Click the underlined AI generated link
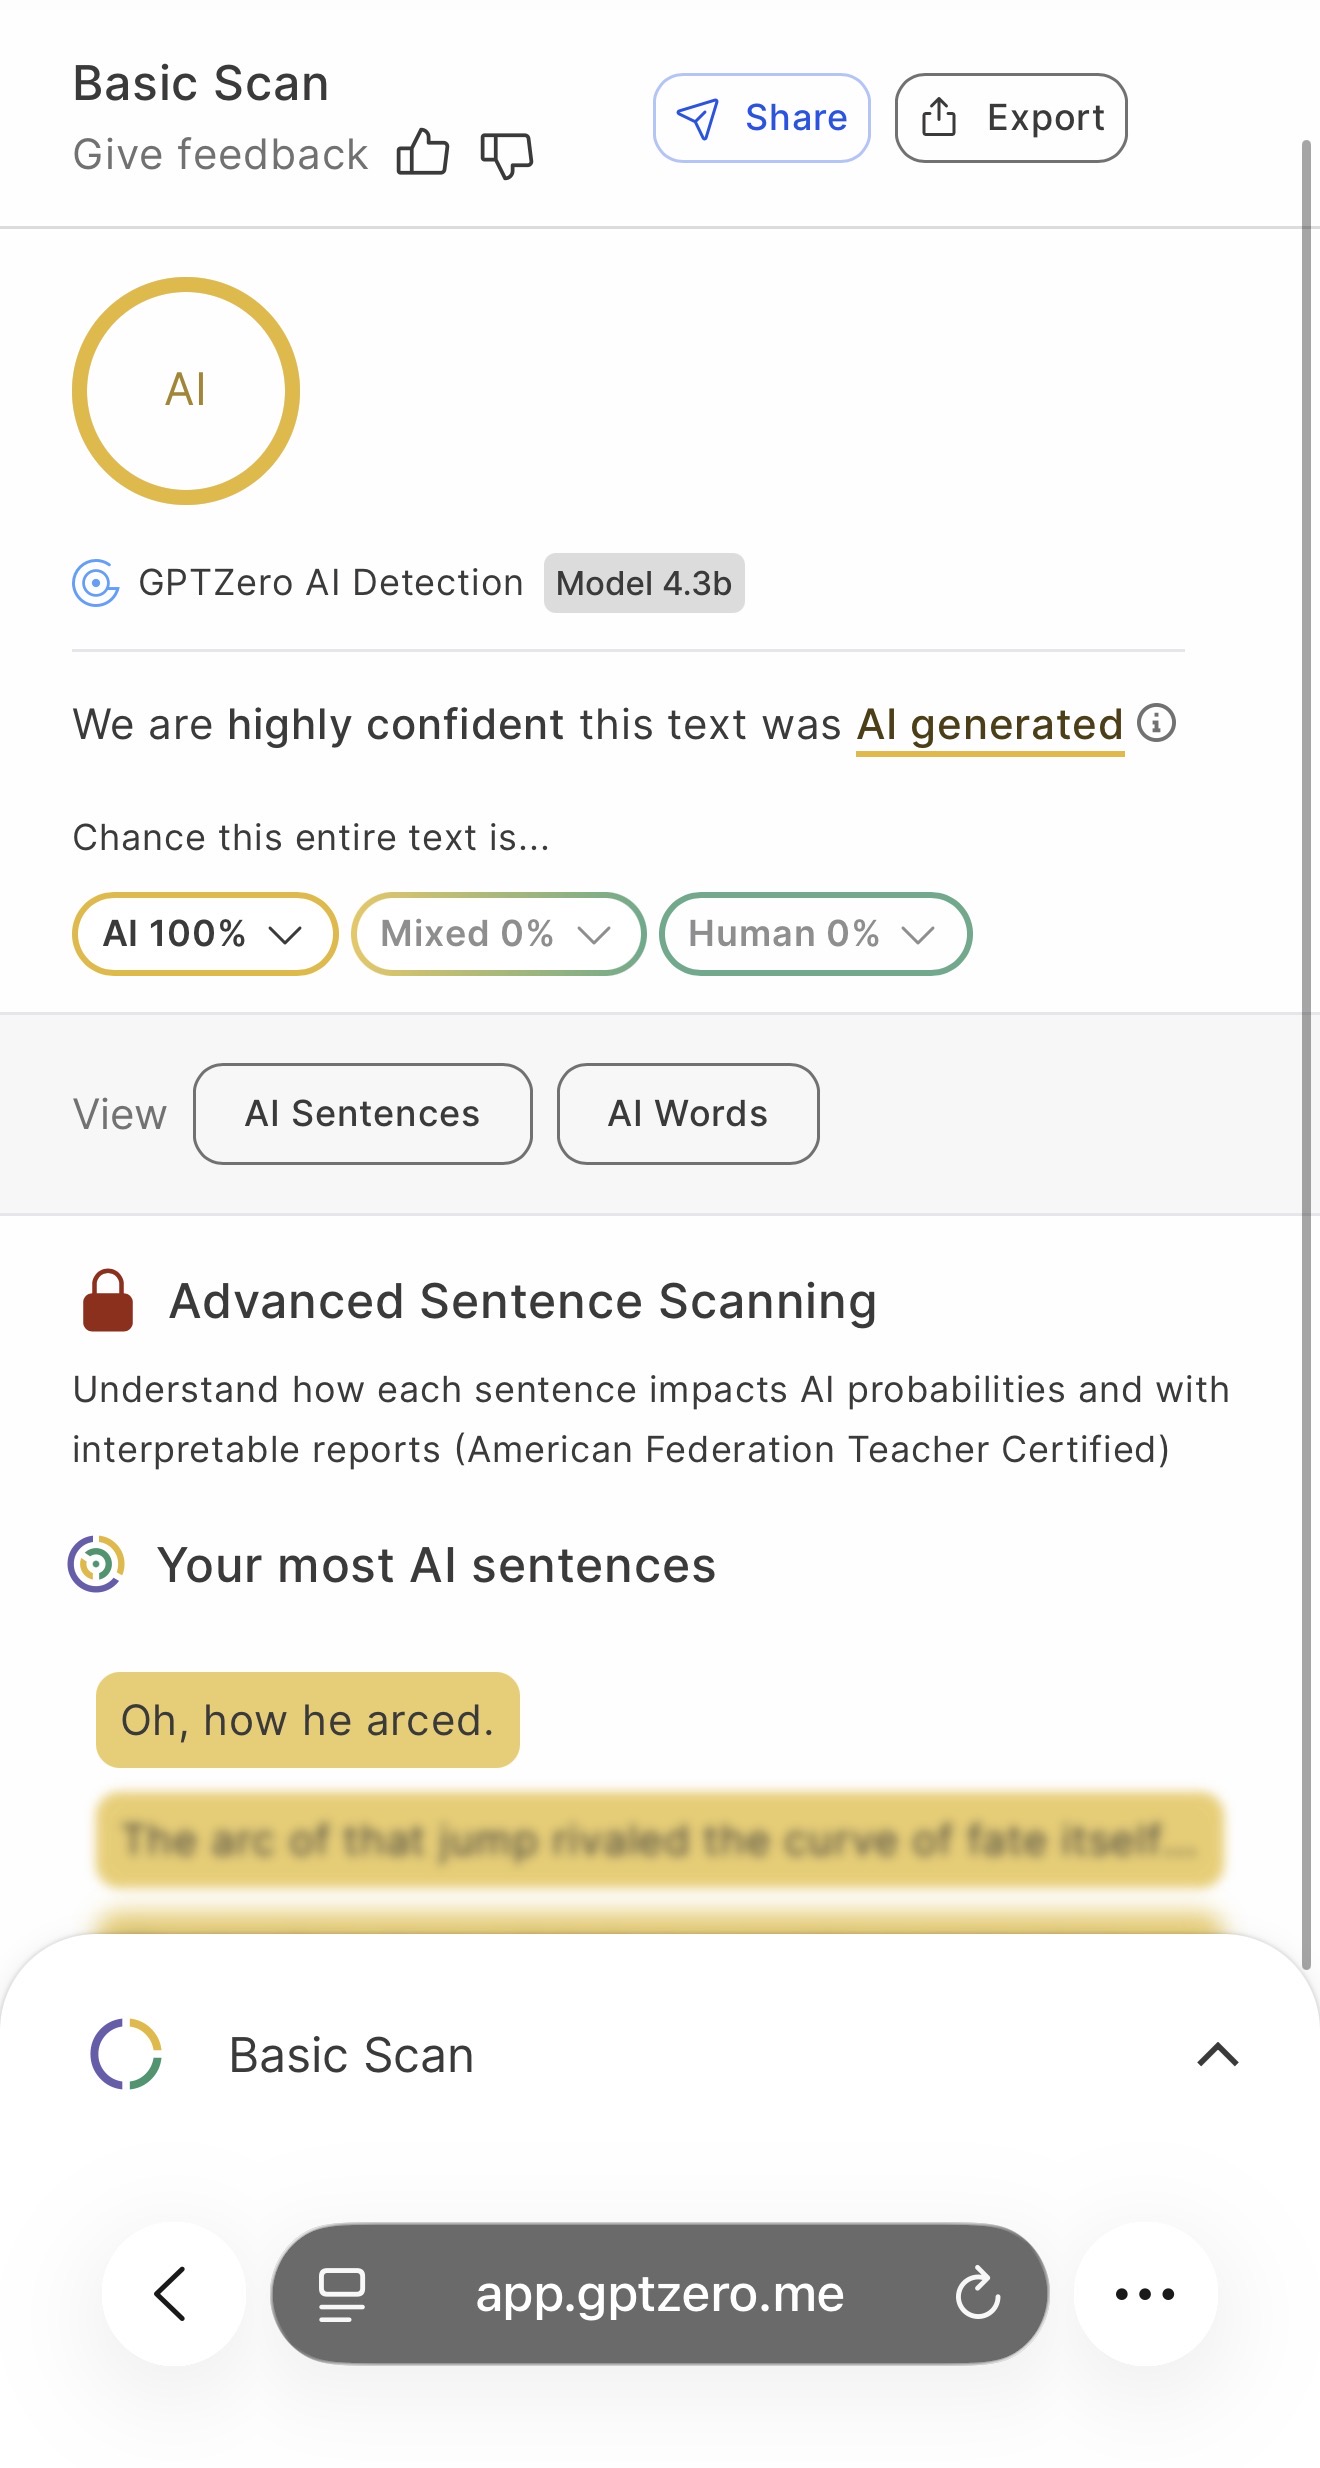The width and height of the screenshot is (1320, 2468). tap(989, 725)
